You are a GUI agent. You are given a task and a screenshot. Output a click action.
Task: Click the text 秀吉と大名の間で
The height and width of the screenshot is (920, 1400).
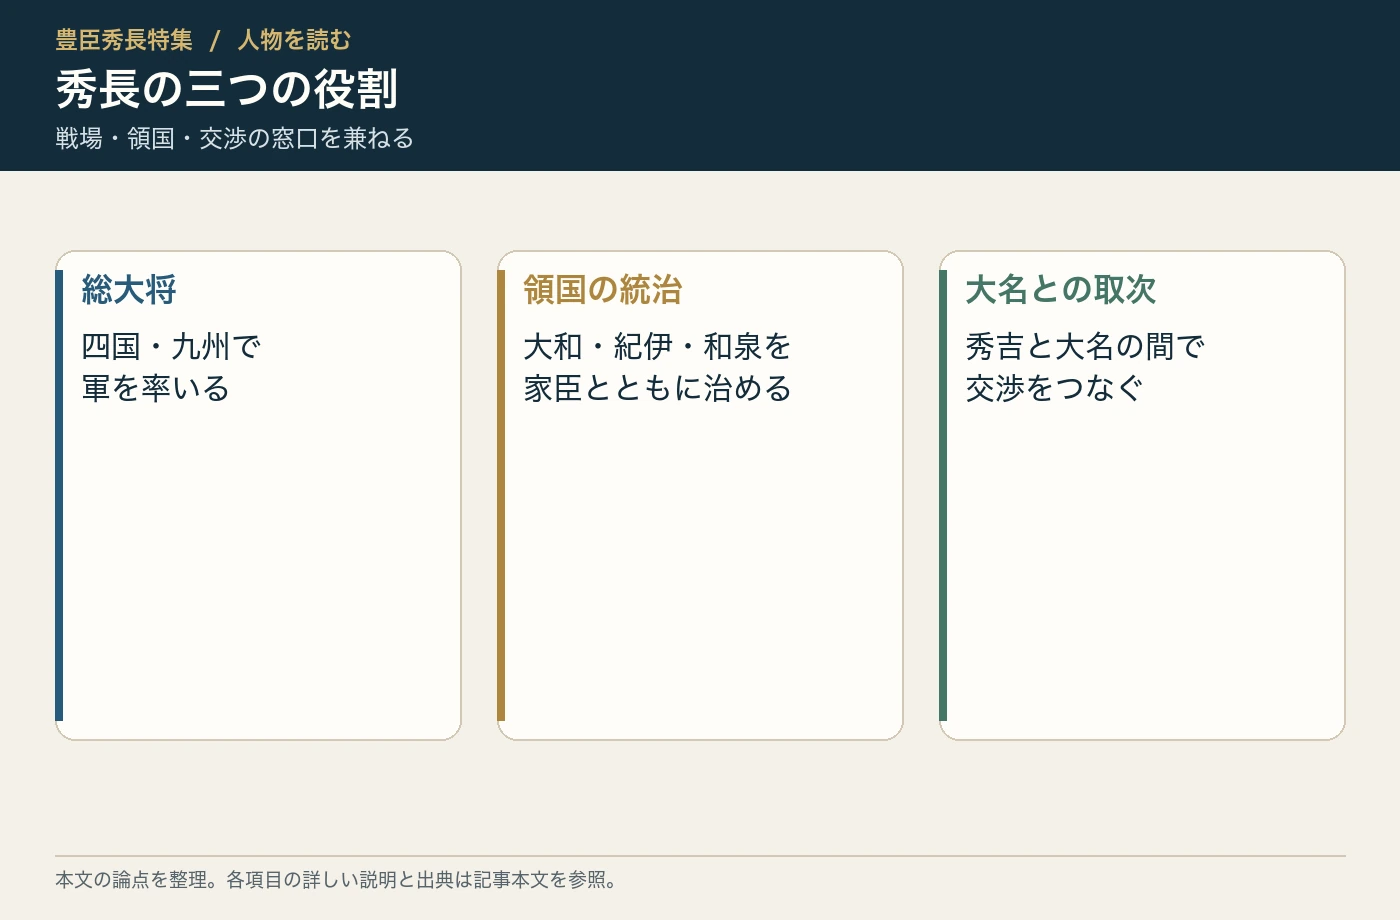pos(1085,347)
